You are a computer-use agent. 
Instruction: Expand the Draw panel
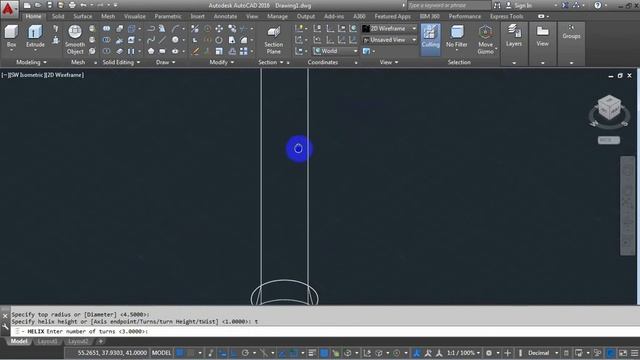(165, 62)
